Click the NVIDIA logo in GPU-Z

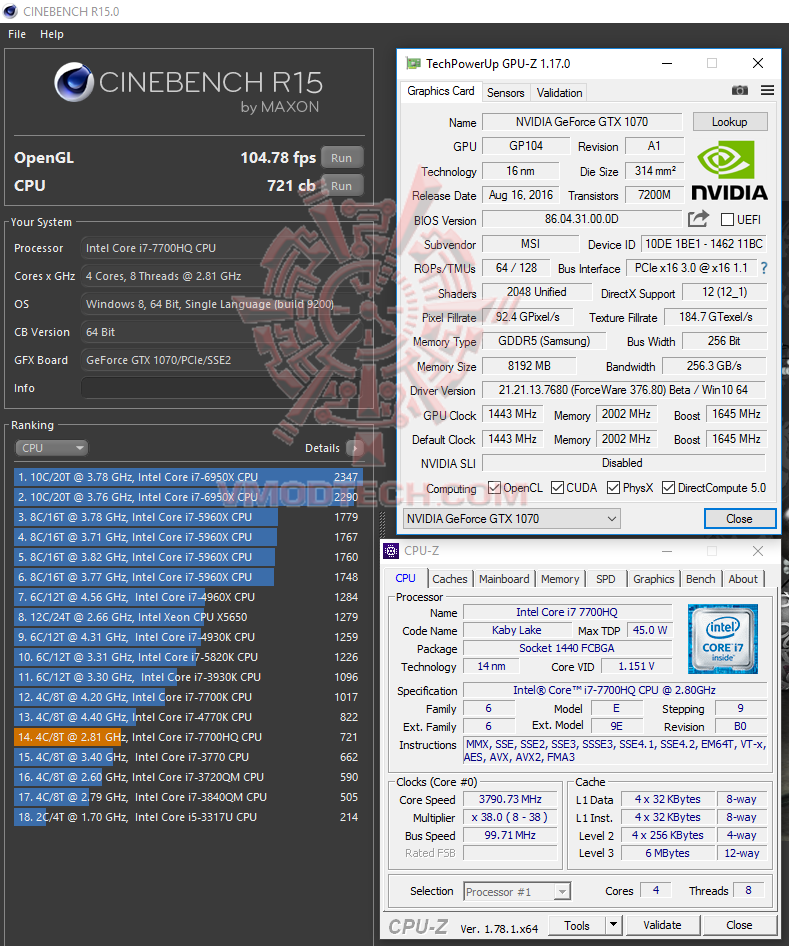tap(729, 171)
